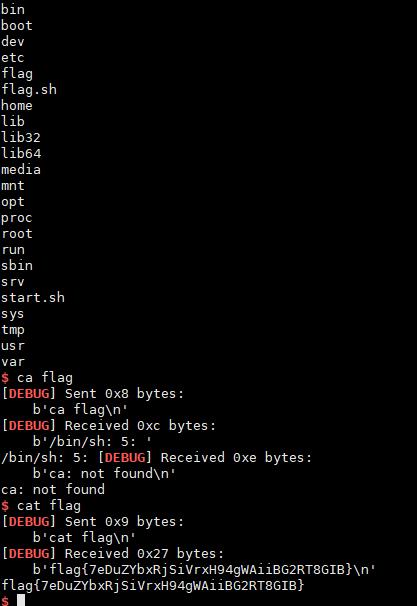Click the '$ cat flag' command line

(x=41, y=506)
